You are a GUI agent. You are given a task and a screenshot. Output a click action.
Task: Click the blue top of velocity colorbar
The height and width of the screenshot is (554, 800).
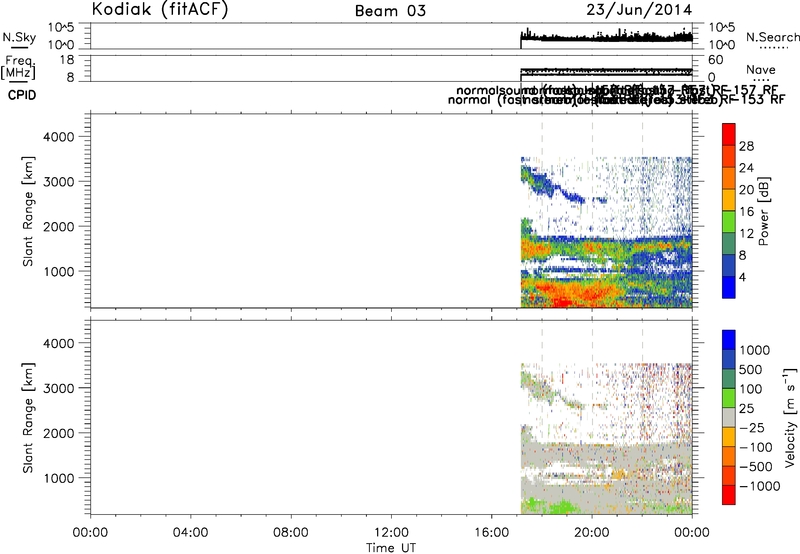coord(729,340)
